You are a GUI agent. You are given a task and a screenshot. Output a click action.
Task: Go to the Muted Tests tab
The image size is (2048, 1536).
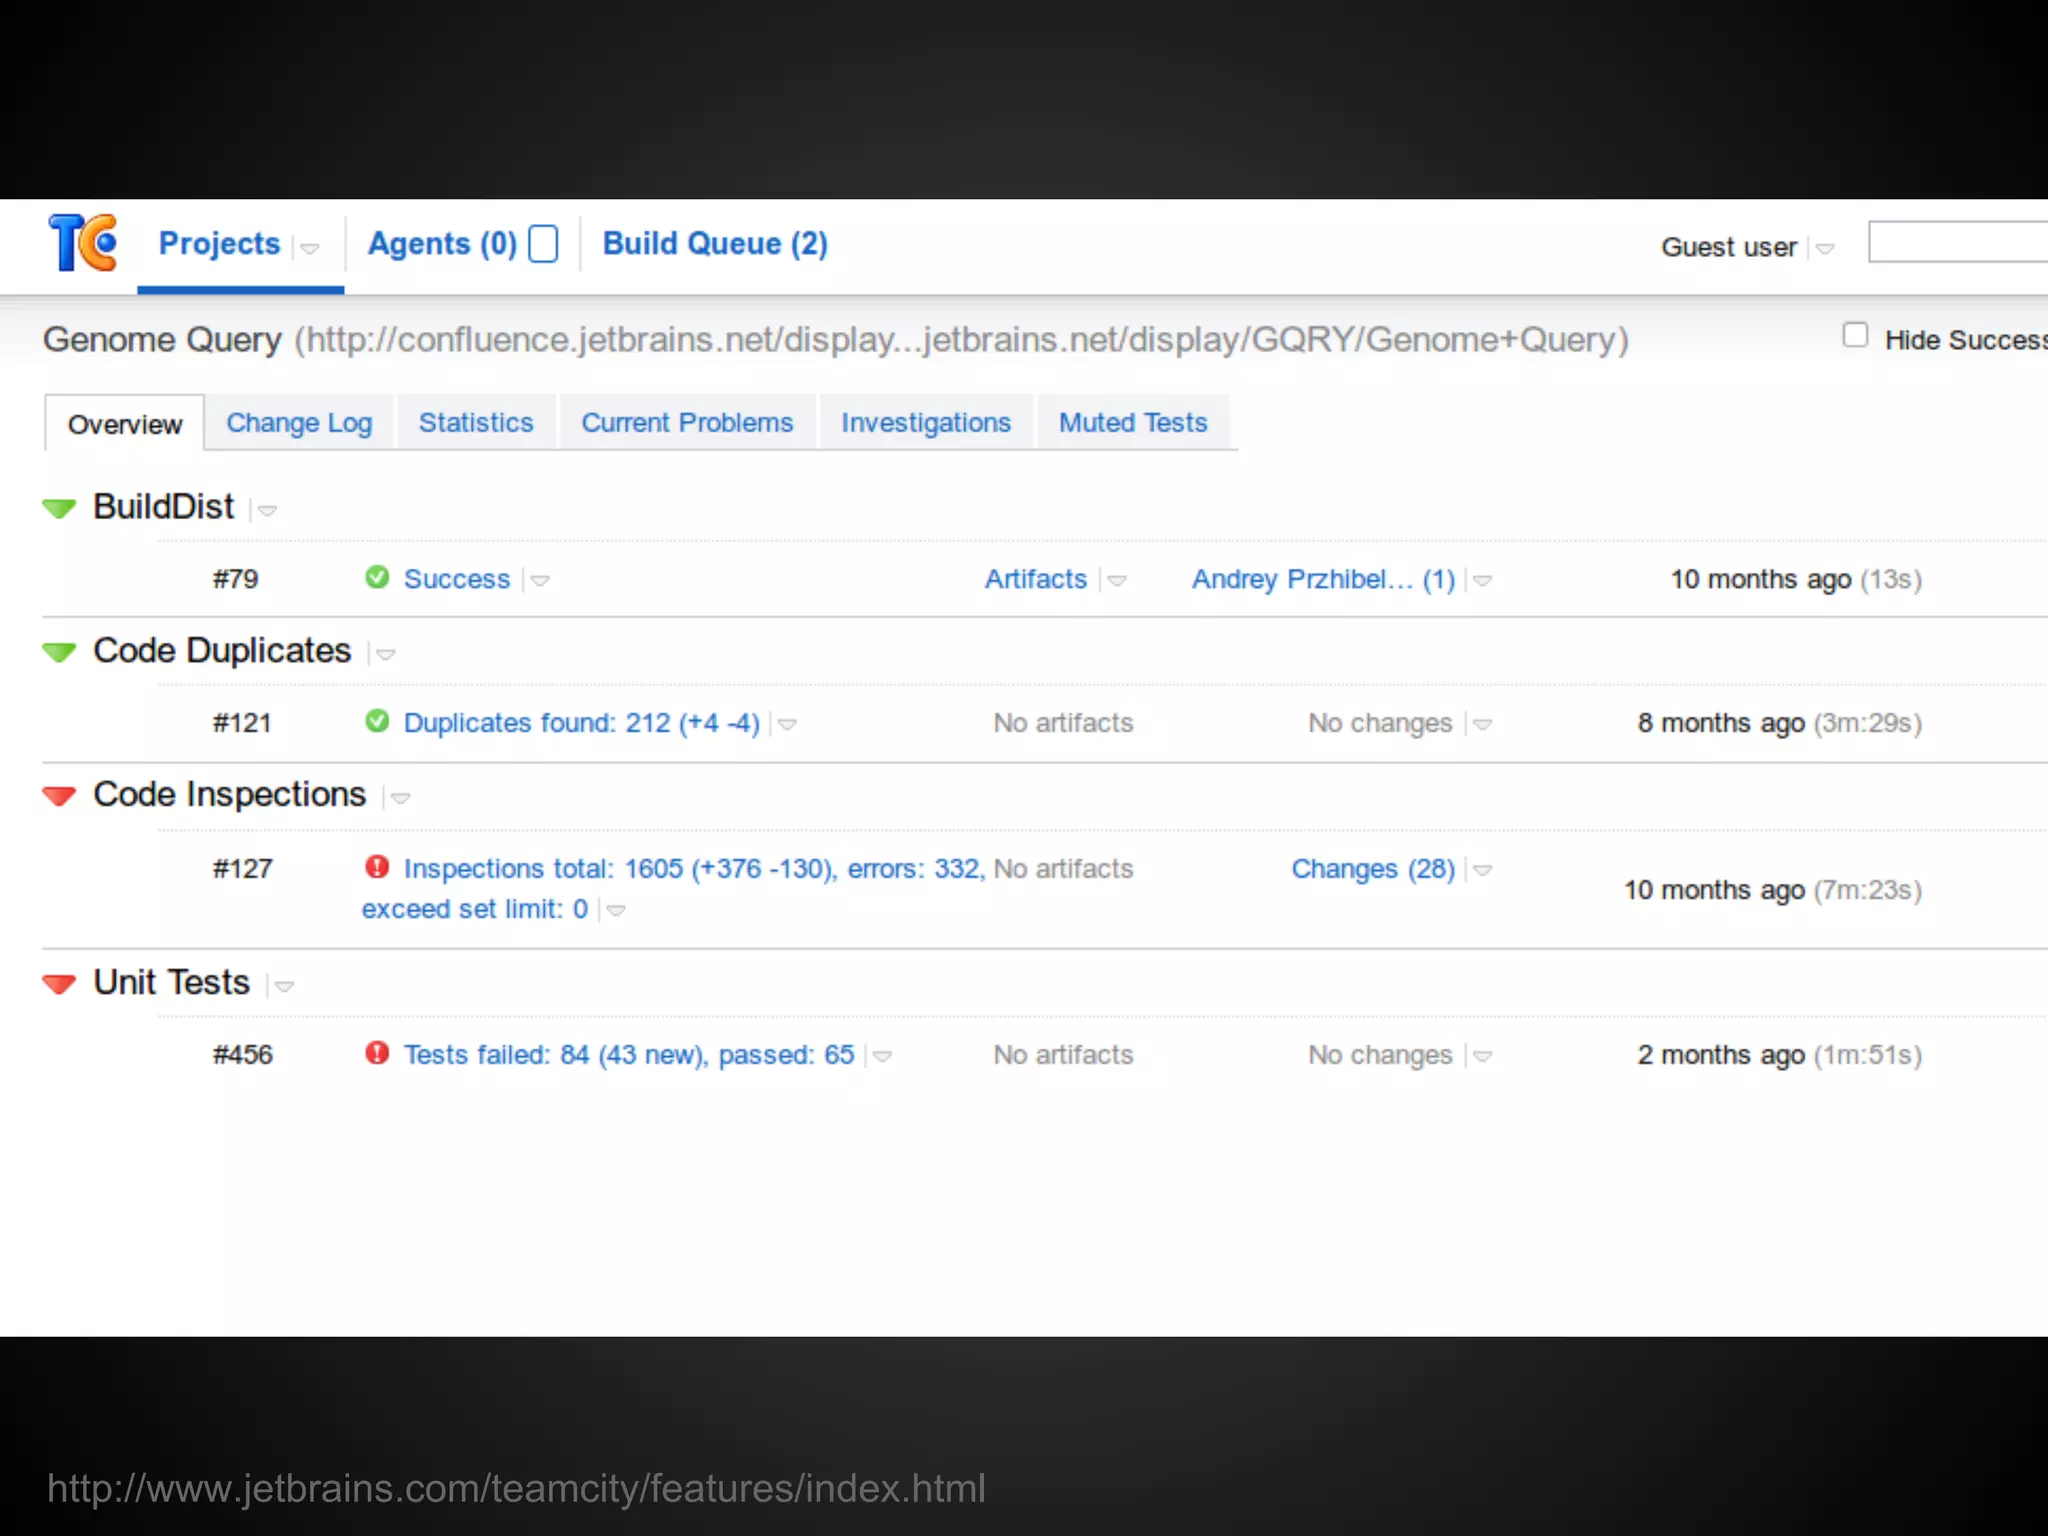click(x=1133, y=423)
